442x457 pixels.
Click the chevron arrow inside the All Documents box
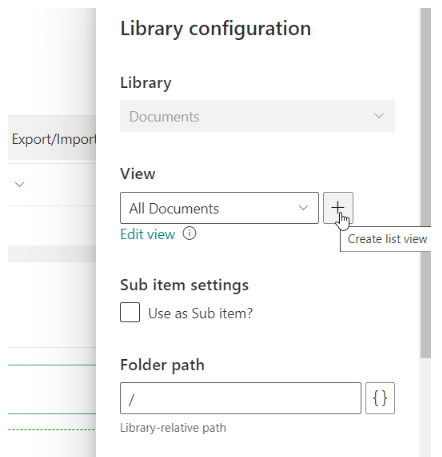(303, 208)
